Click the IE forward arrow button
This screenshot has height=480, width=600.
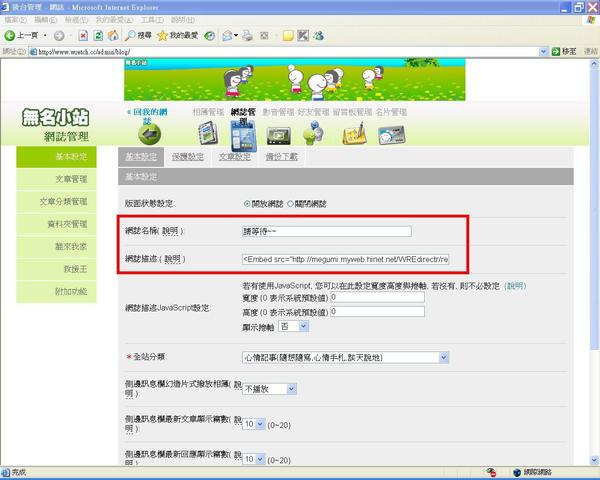pyautogui.click(x=59, y=36)
